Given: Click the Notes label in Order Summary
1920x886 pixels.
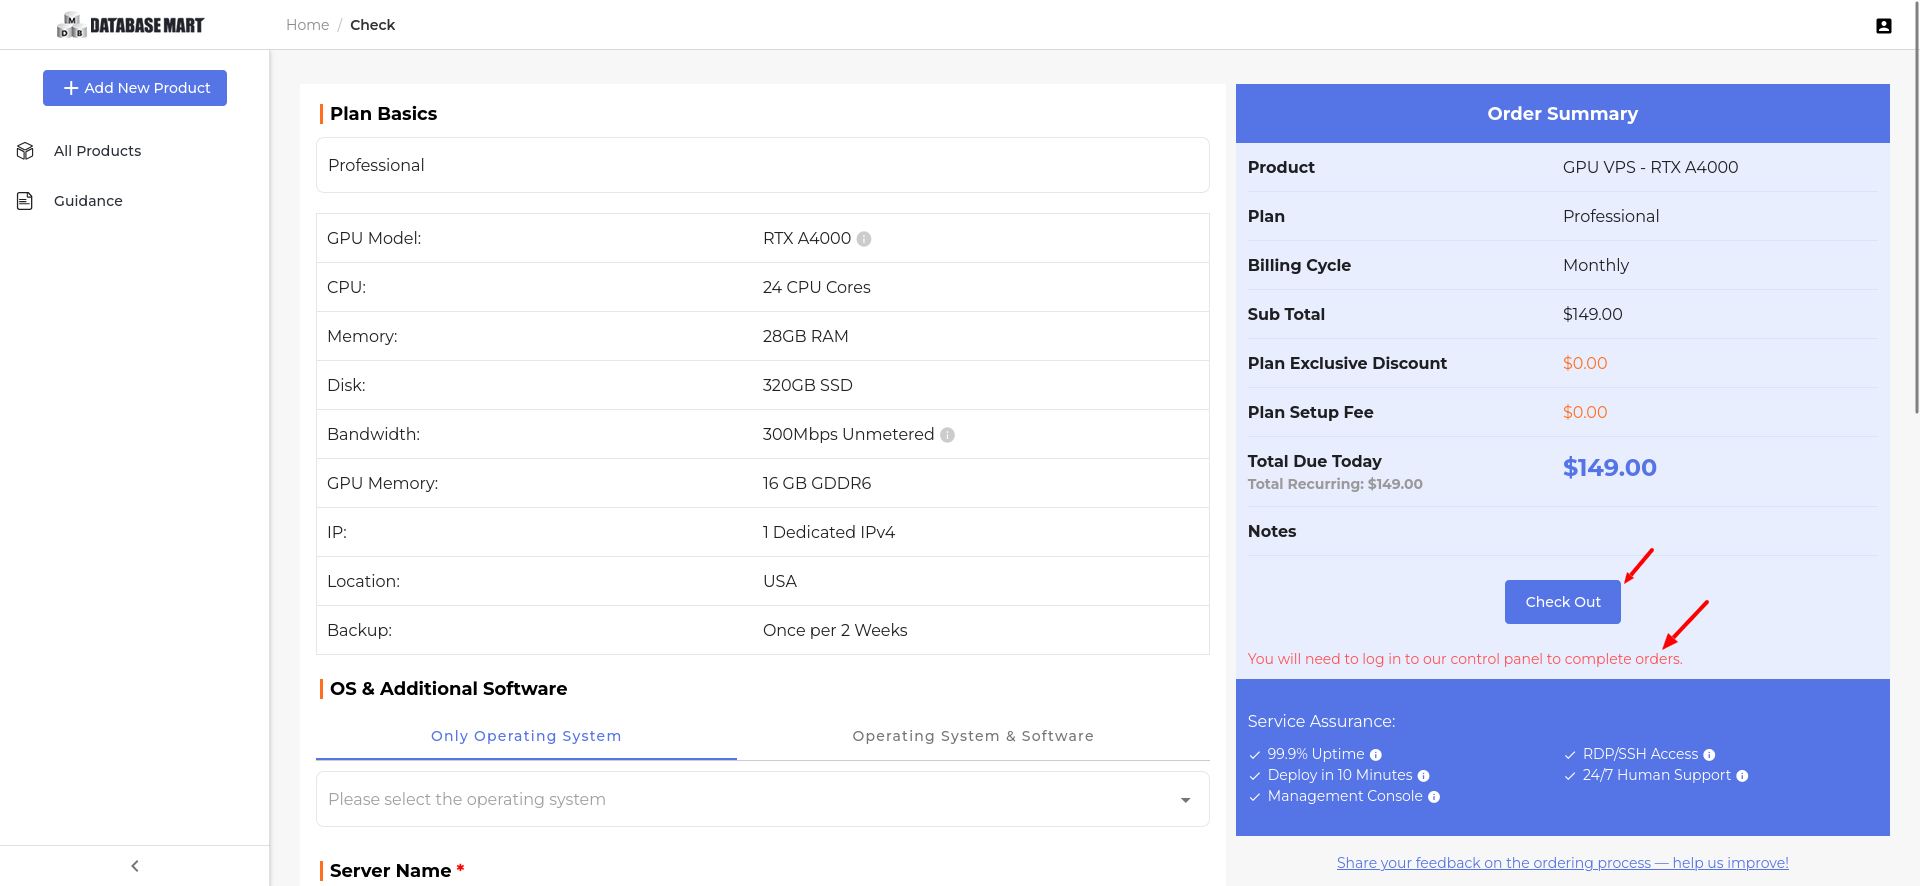Looking at the screenshot, I should [1272, 532].
